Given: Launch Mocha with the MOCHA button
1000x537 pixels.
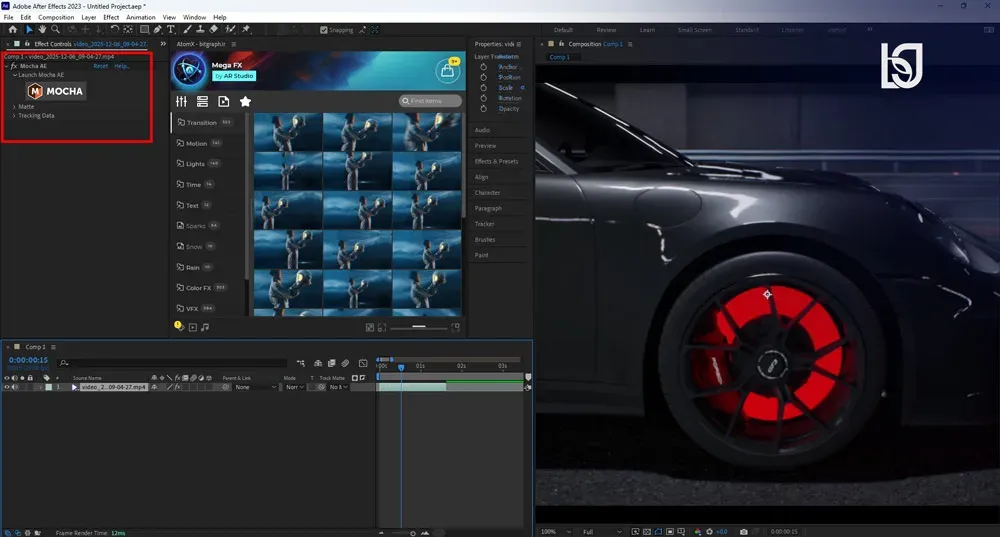Looking at the screenshot, I should (x=55, y=91).
